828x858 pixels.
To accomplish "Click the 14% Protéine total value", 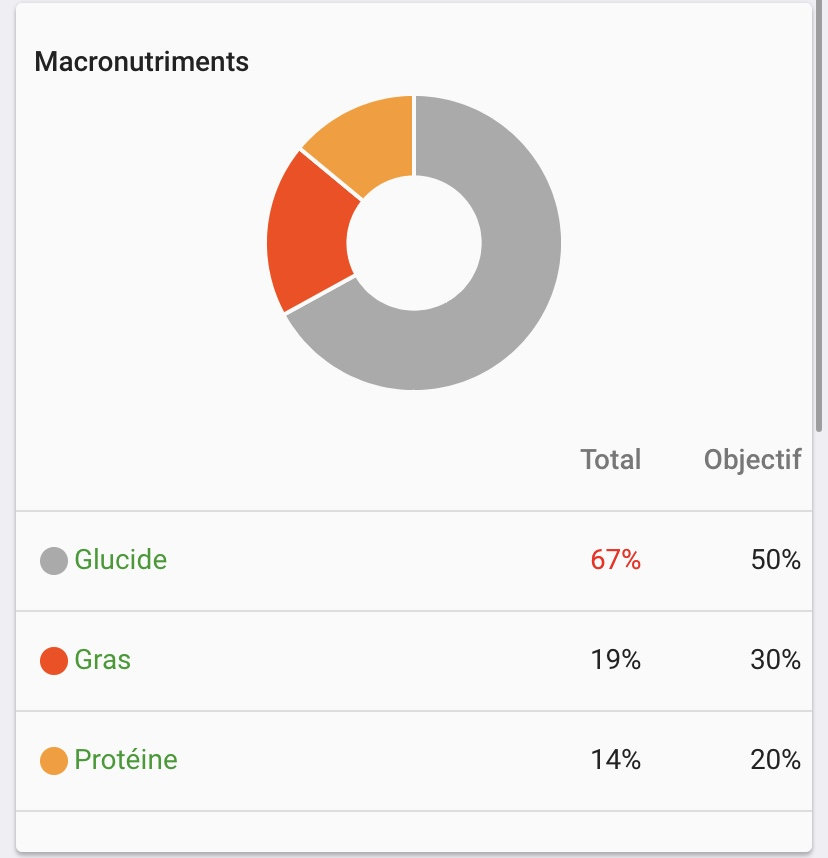I will (x=615, y=761).
